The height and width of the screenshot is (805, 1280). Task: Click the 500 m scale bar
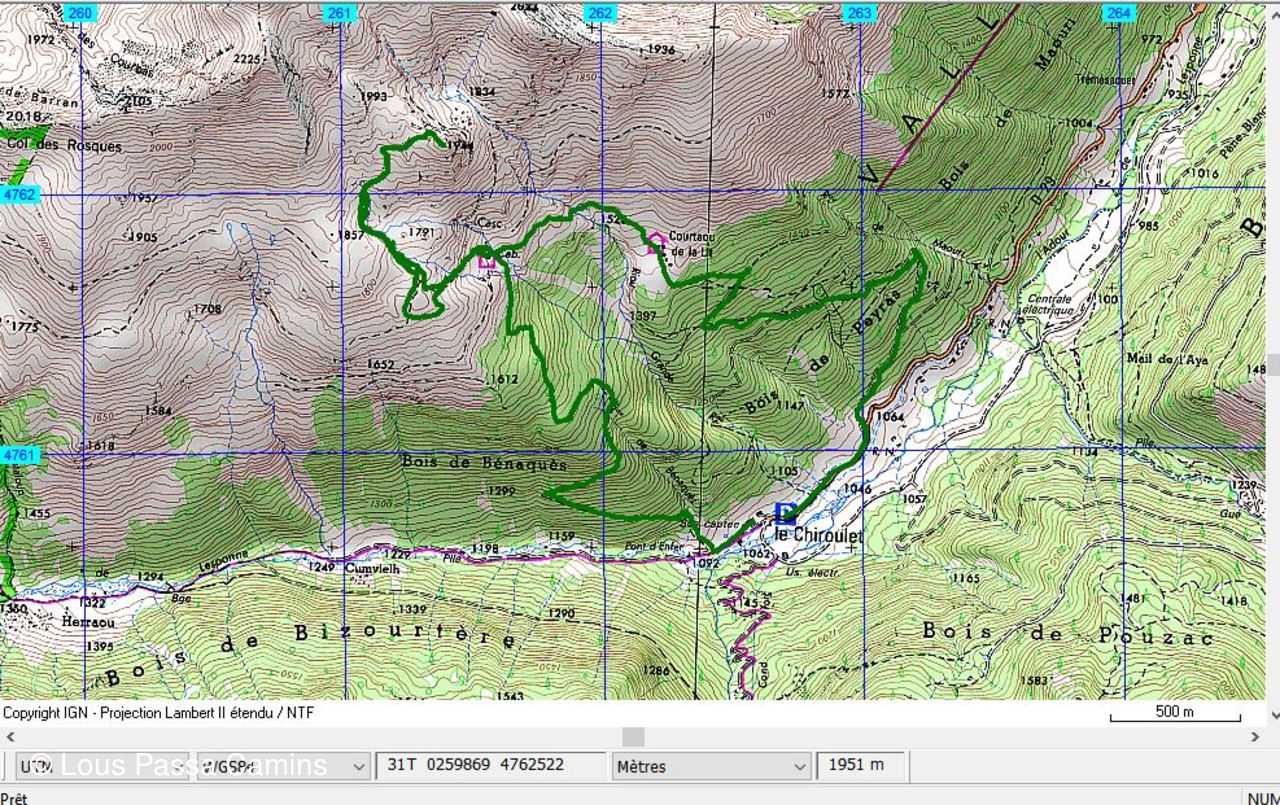[1175, 714]
